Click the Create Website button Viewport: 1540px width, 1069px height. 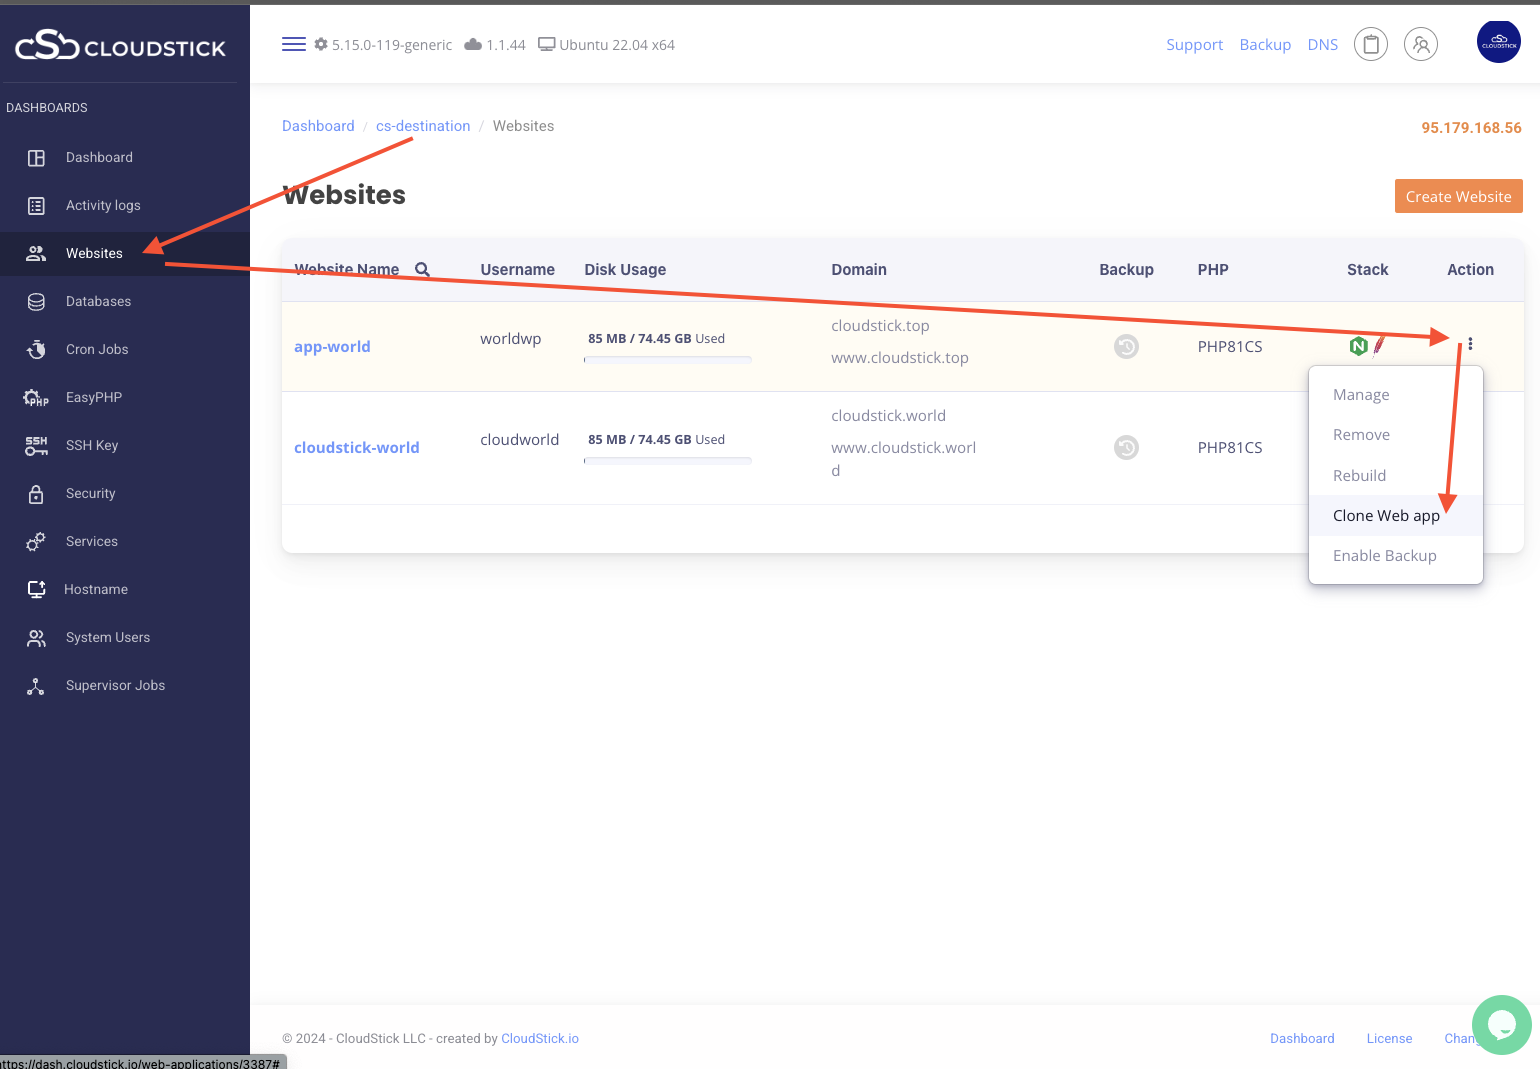pos(1458,196)
